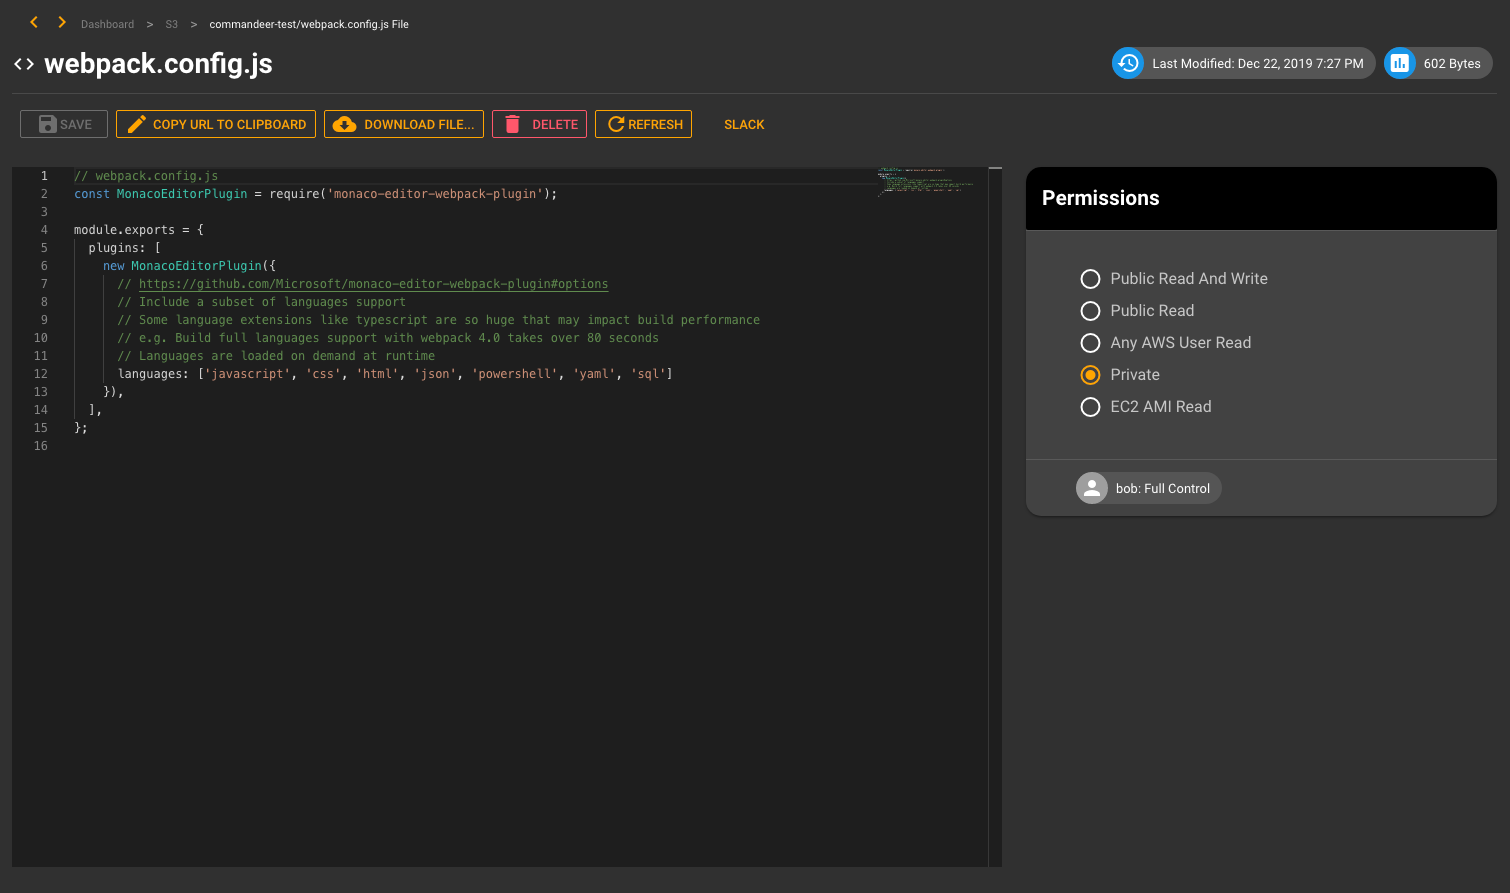
Task: Click the floppy disk icon on Save
Action: point(47,124)
